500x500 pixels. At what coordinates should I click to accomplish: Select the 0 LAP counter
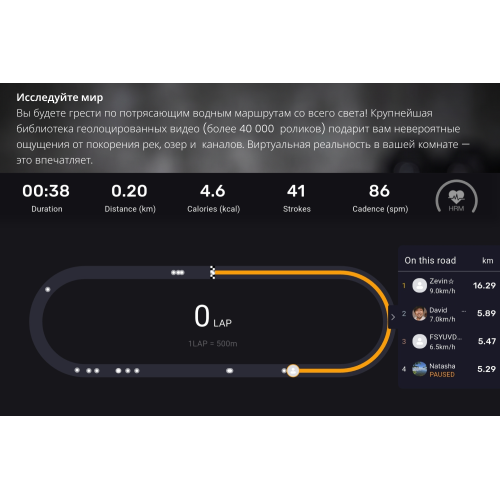213,316
